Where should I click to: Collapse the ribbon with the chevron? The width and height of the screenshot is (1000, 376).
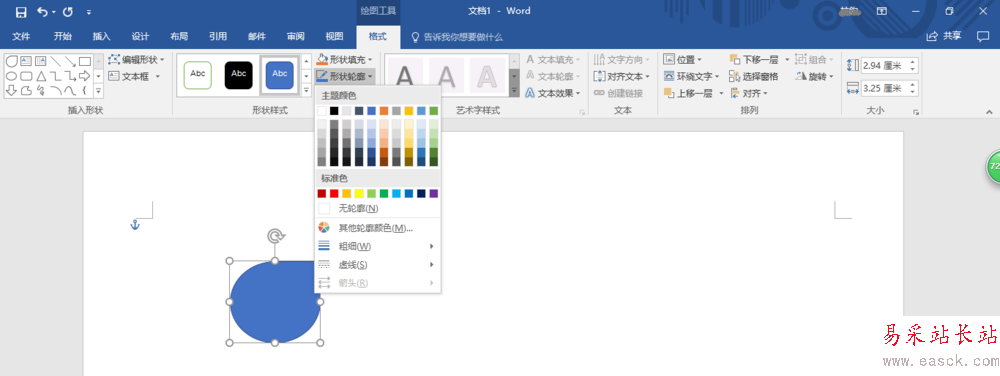click(x=989, y=112)
